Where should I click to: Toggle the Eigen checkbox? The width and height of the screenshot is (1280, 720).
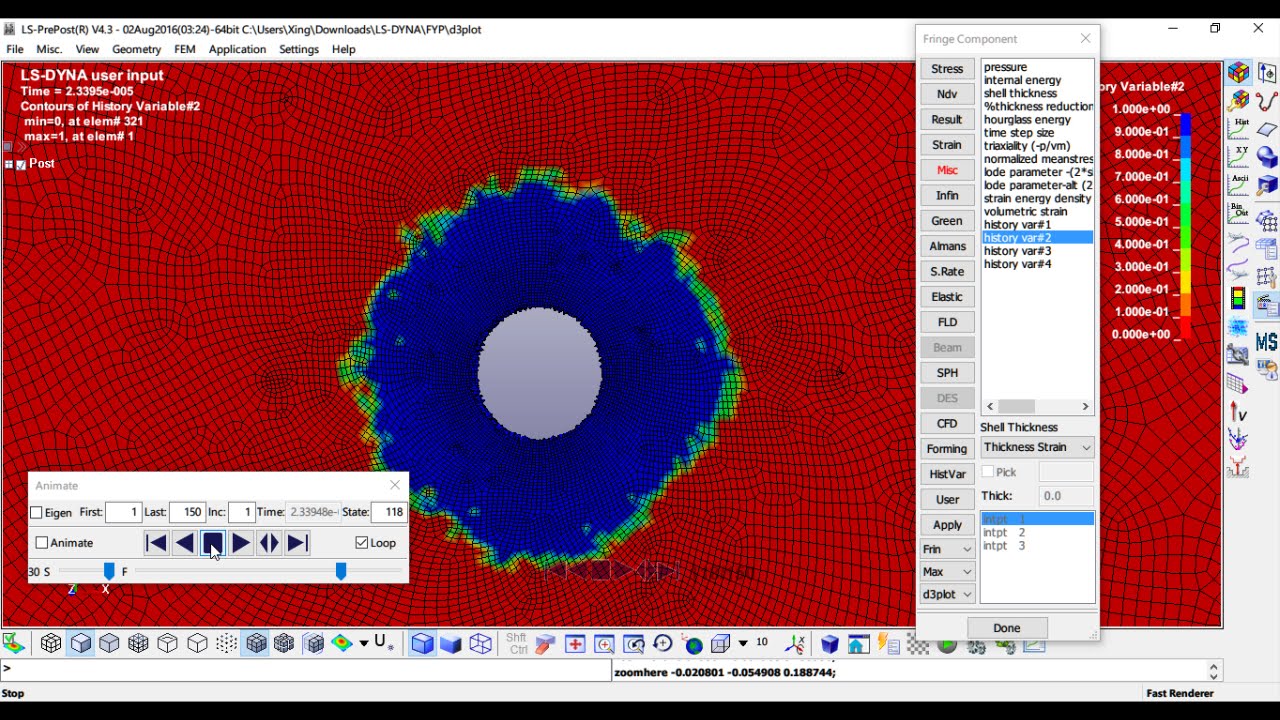(36, 513)
